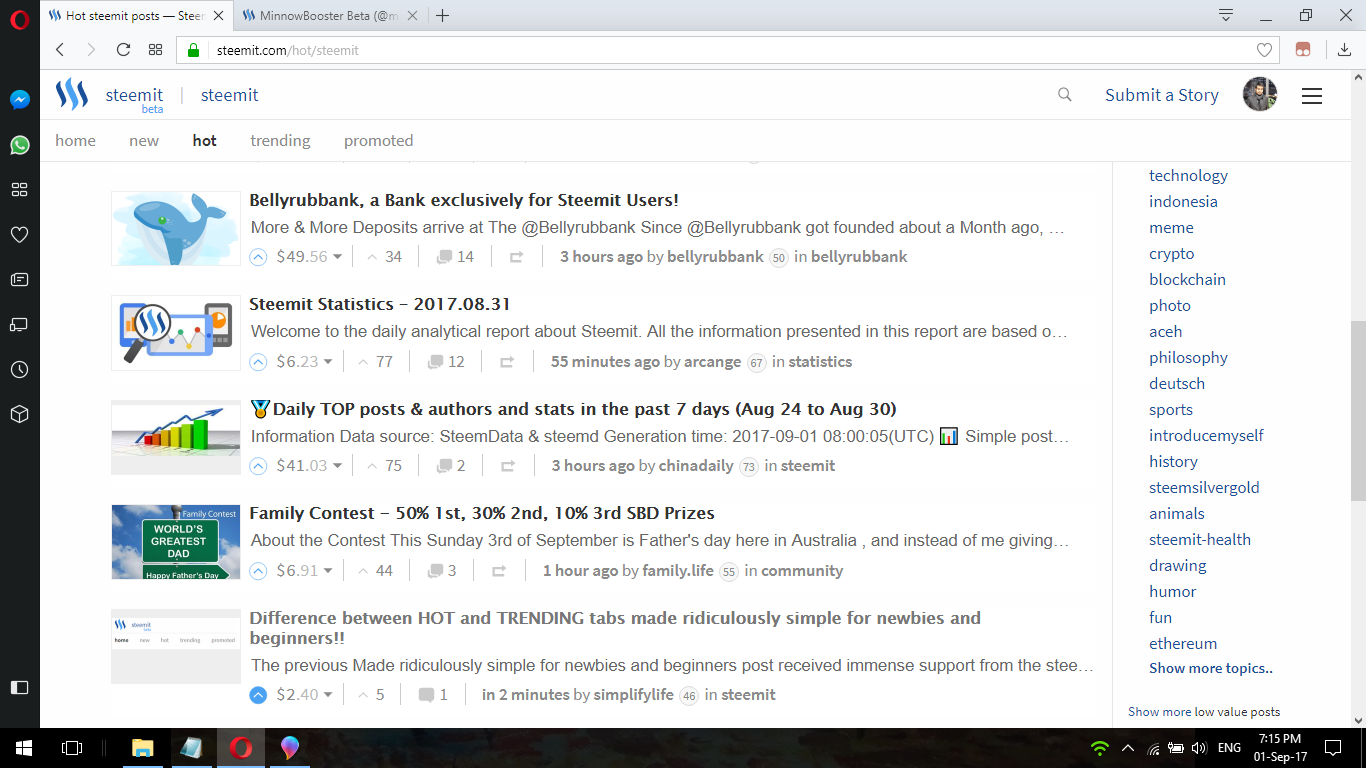Open Bookmarks heart in Opera sidebar
Image resolution: width=1366 pixels, height=768 pixels.
tap(19, 235)
